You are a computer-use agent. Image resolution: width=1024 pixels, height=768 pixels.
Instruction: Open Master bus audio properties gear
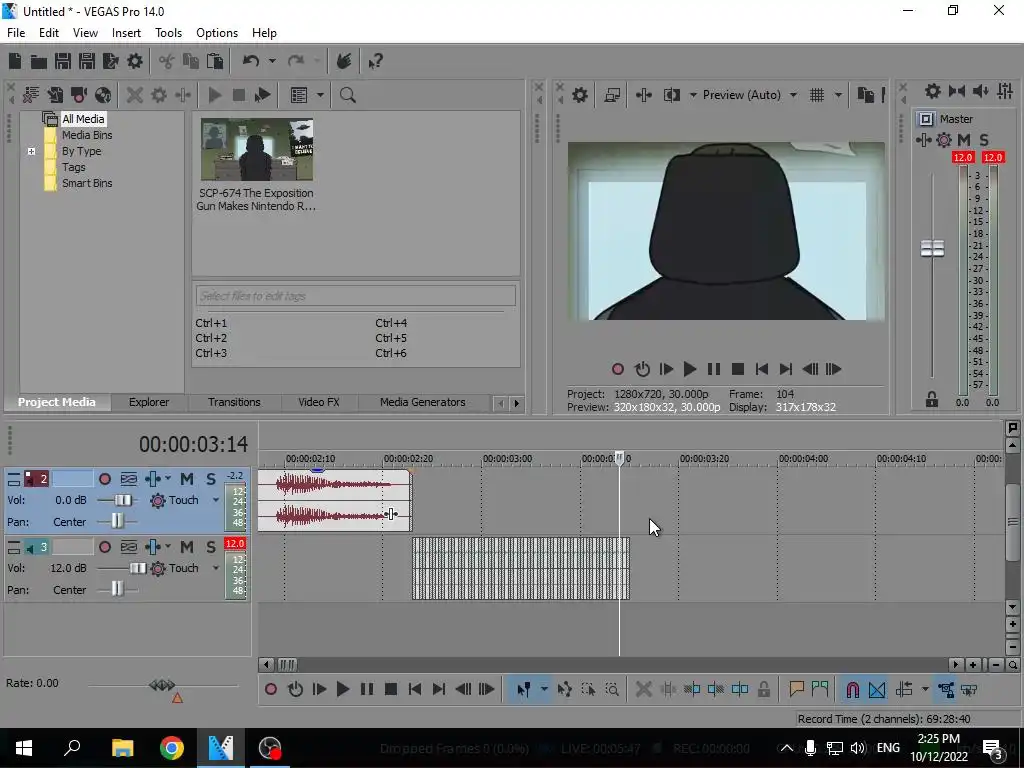pos(933,91)
